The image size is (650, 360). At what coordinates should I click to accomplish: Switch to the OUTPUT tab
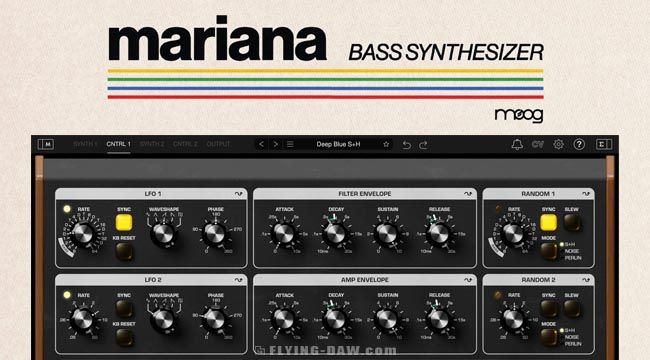coord(218,144)
